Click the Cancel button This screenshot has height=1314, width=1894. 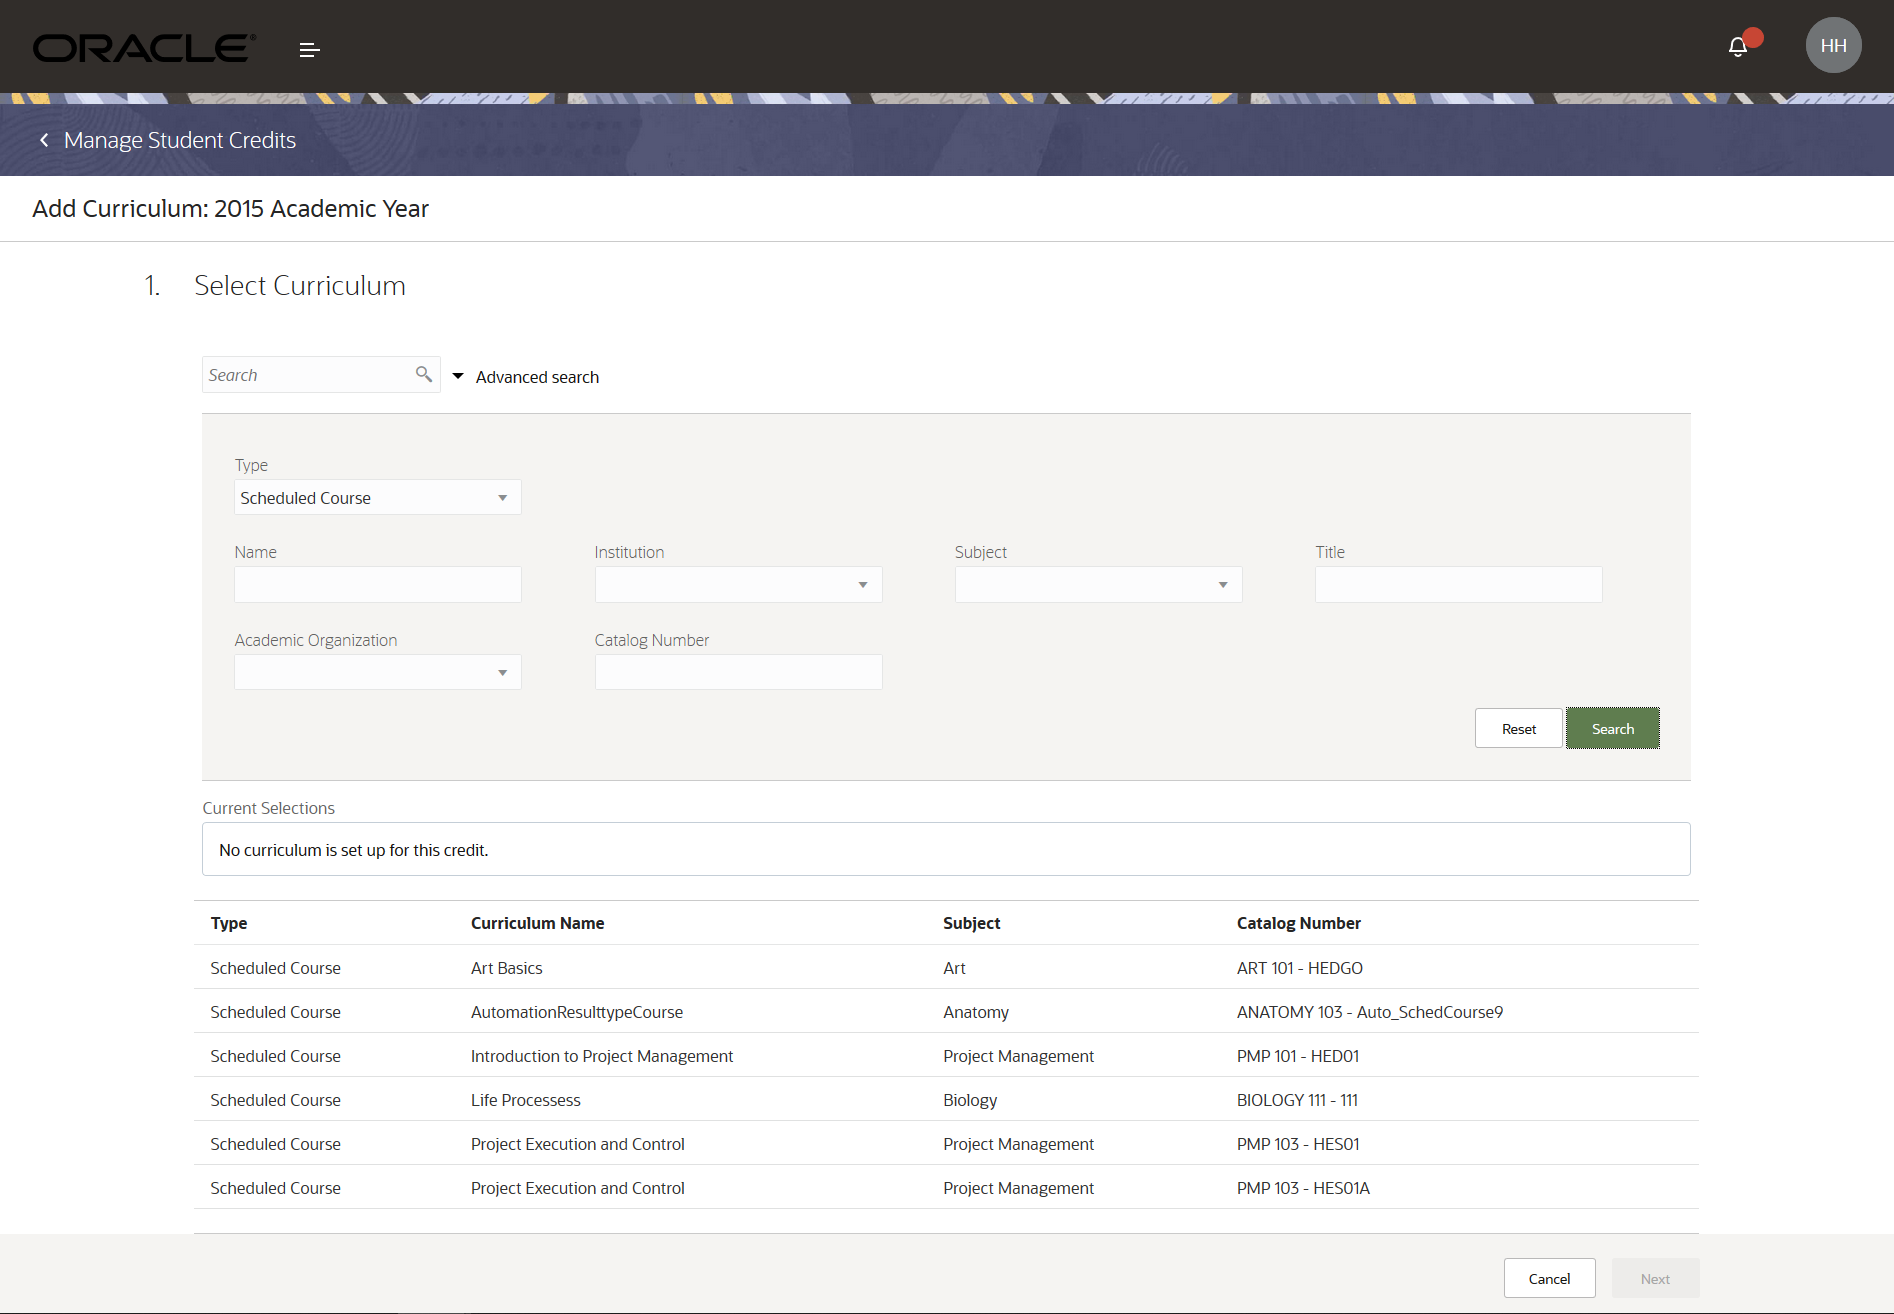(x=1549, y=1279)
